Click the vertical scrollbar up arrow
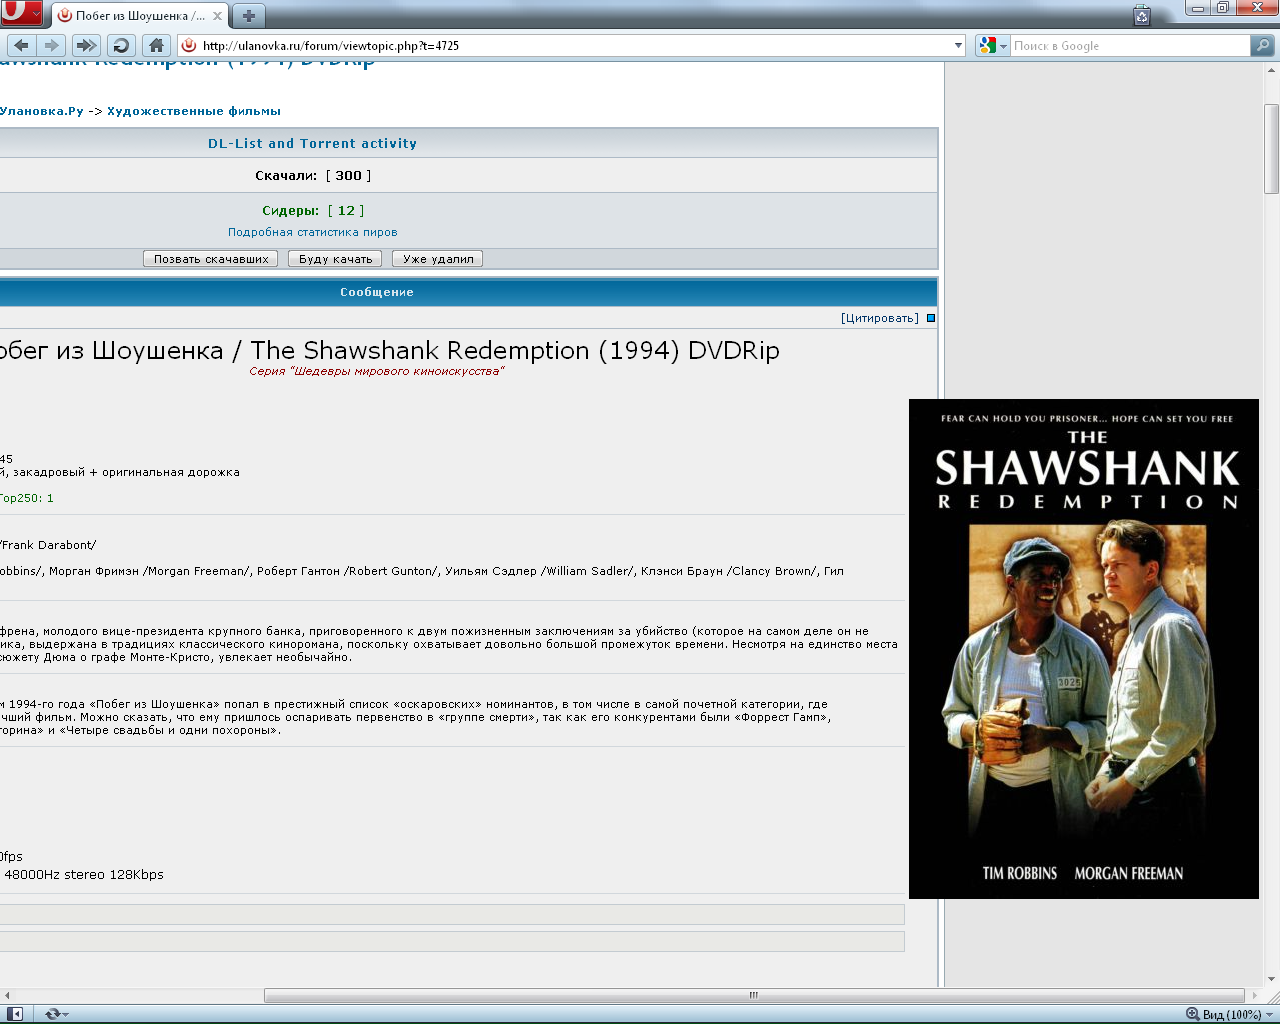1280x1024 pixels. [1272, 69]
